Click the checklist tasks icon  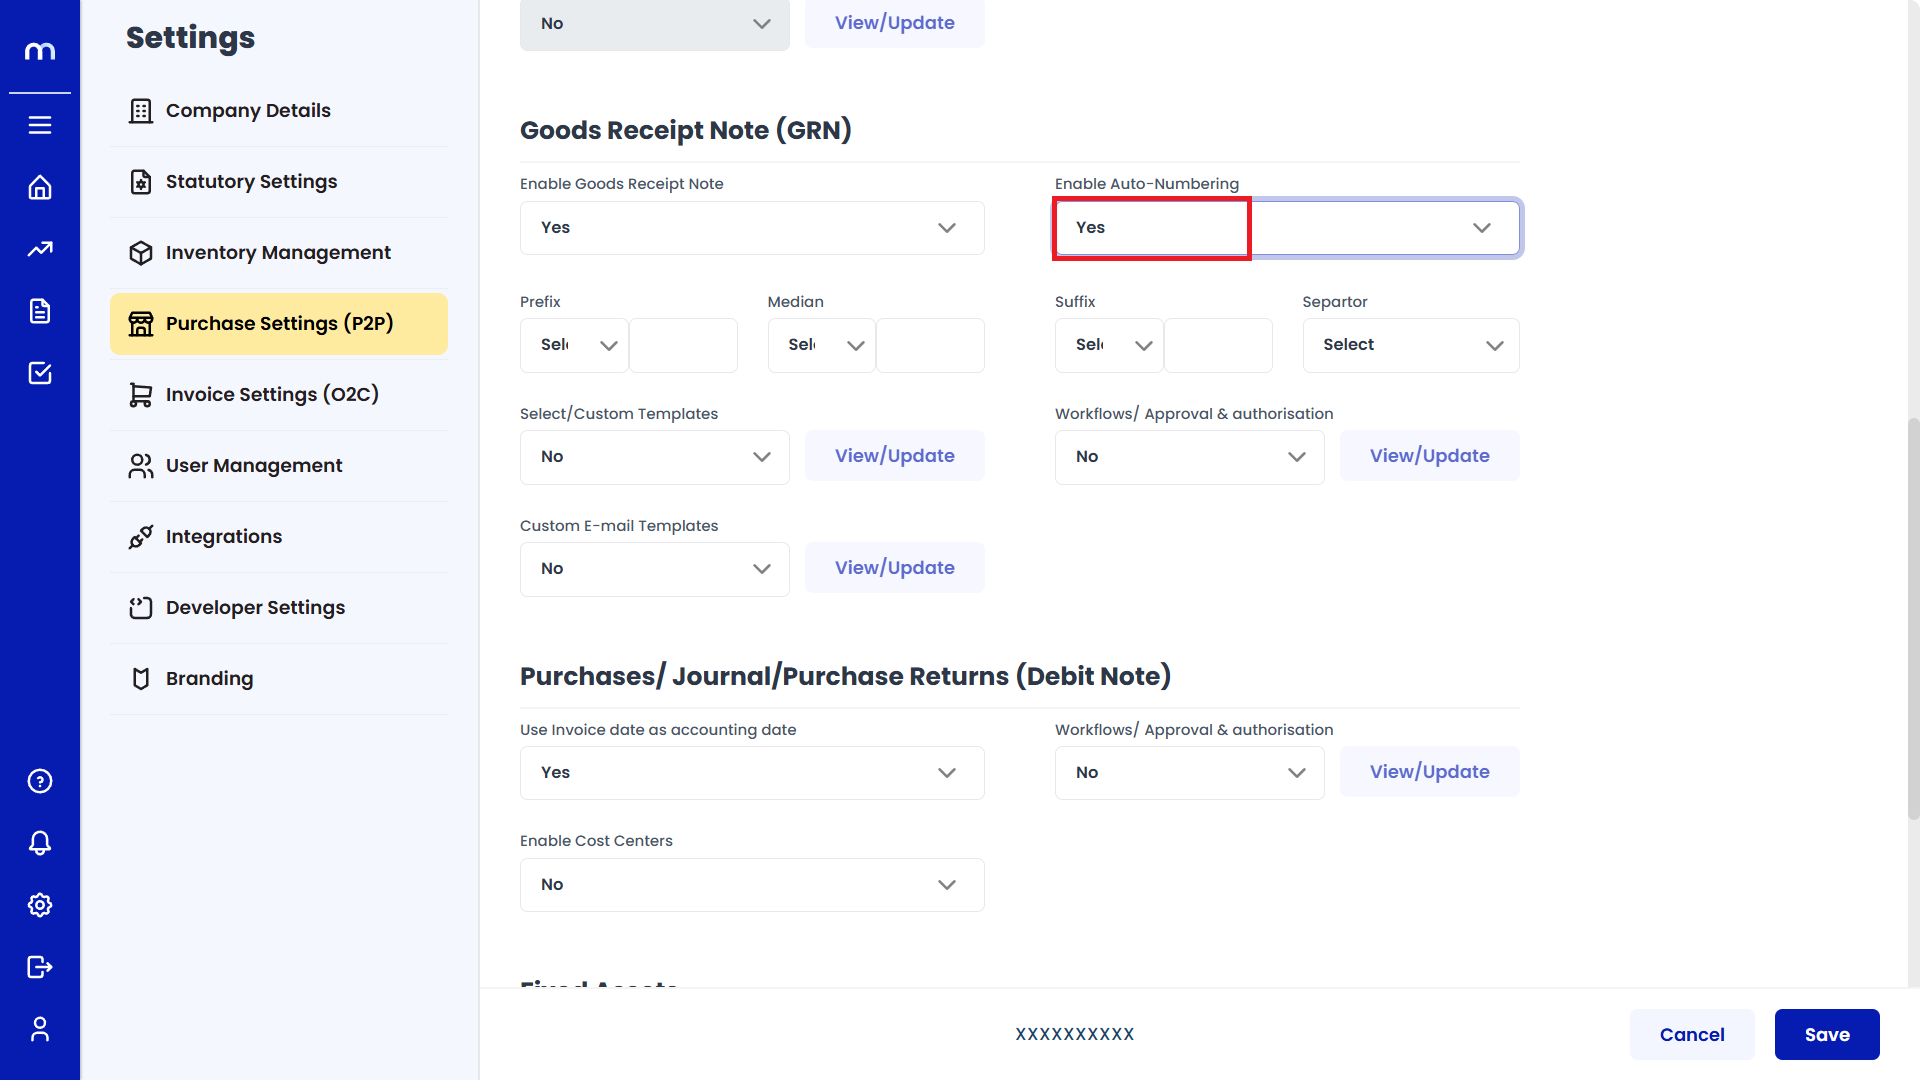(40, 373)
